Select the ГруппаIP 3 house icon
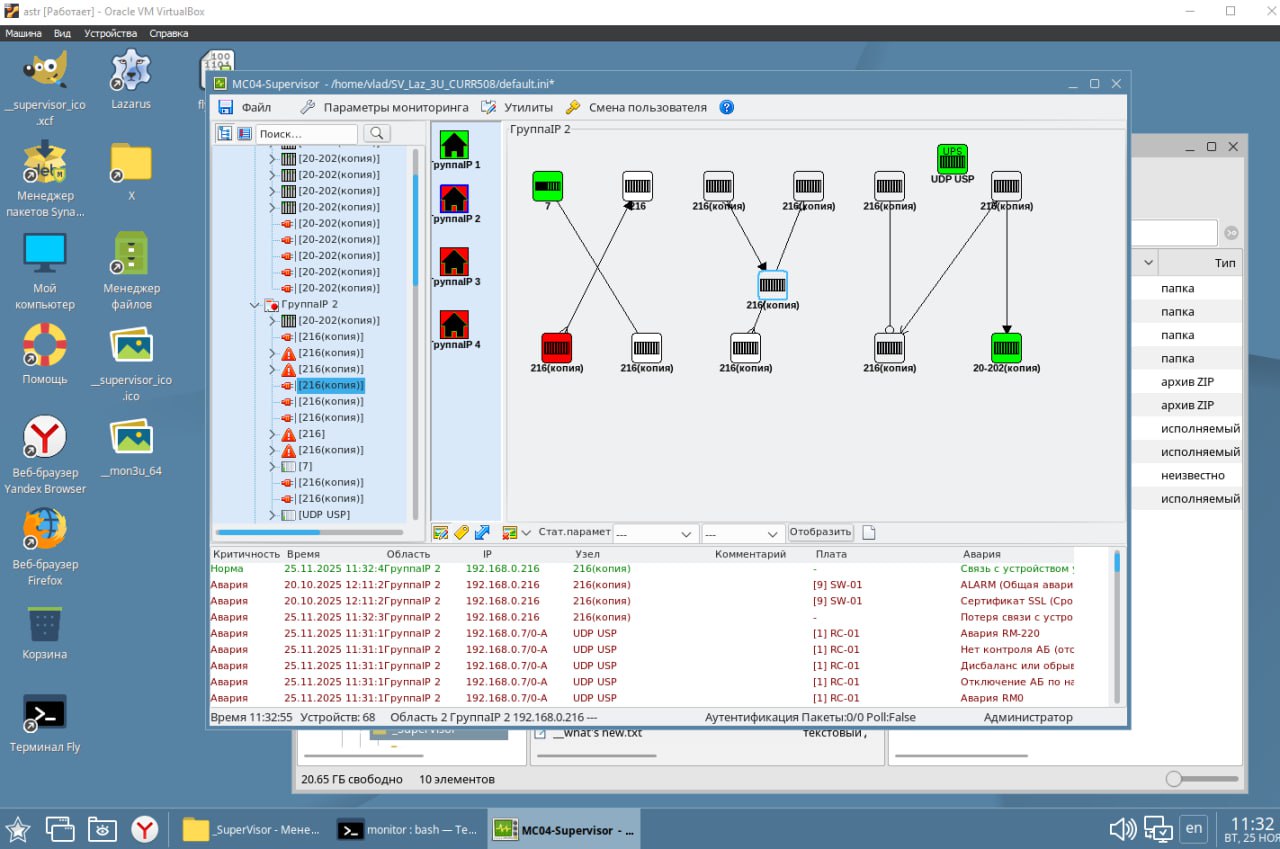Screen dimensions: 1280x849 [x=454, y=262]
